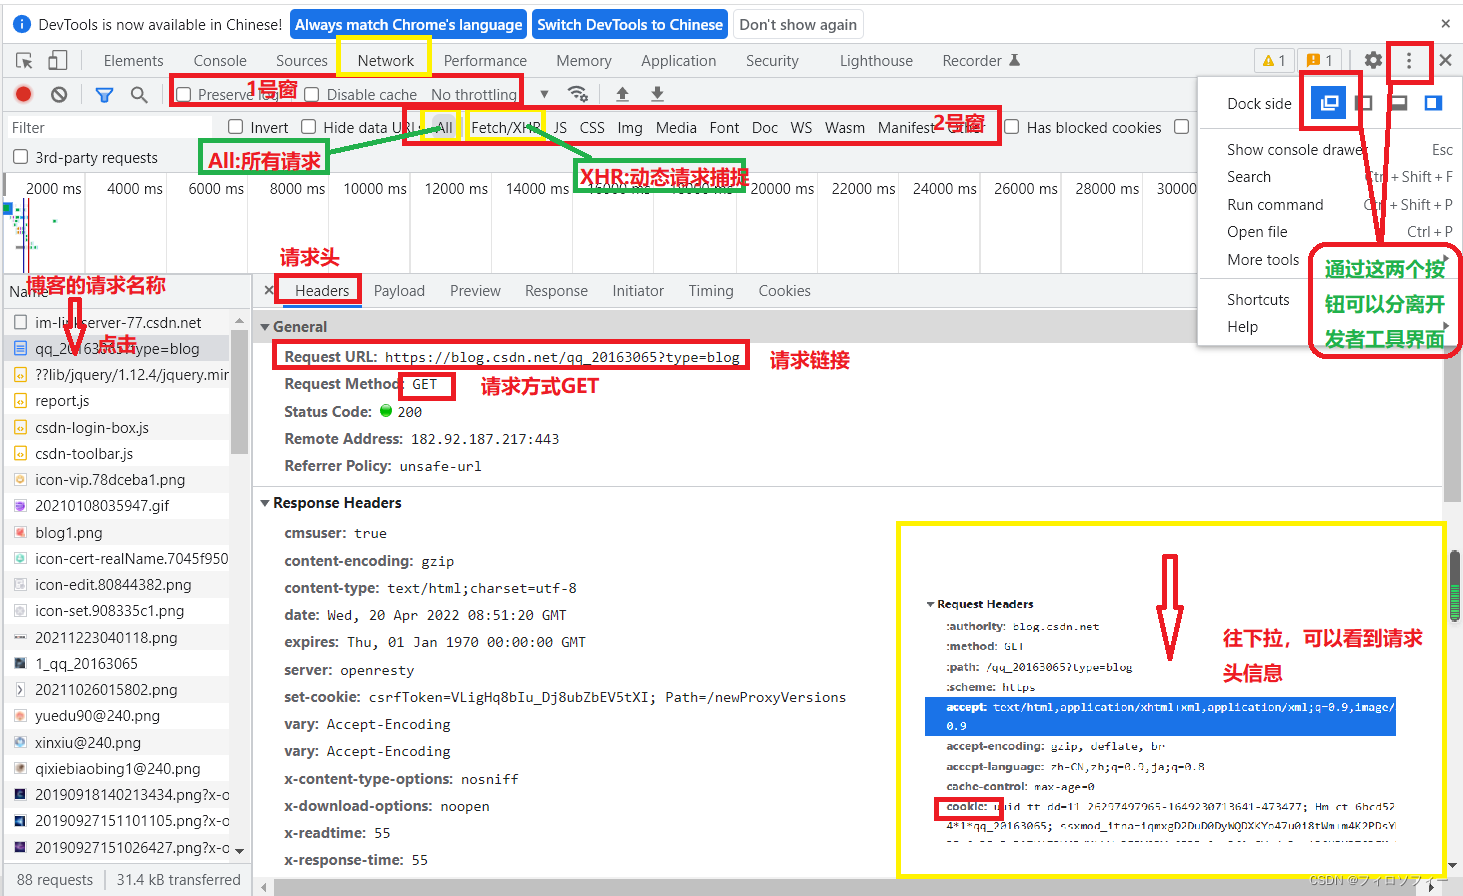Switch to the Elements tab
The height and width of the screenshot is (896, 1463).
(x=133, y=61)
